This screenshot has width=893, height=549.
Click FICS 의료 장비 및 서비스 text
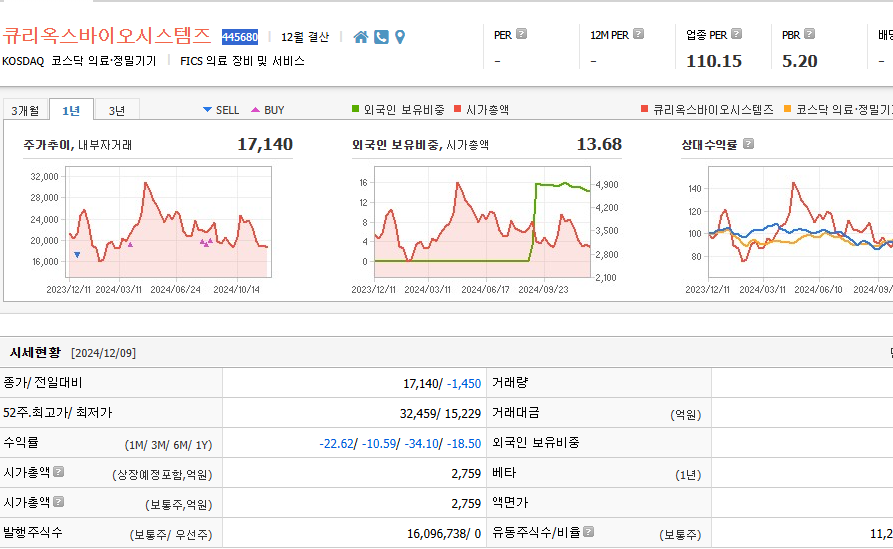[x=242, y=61]
